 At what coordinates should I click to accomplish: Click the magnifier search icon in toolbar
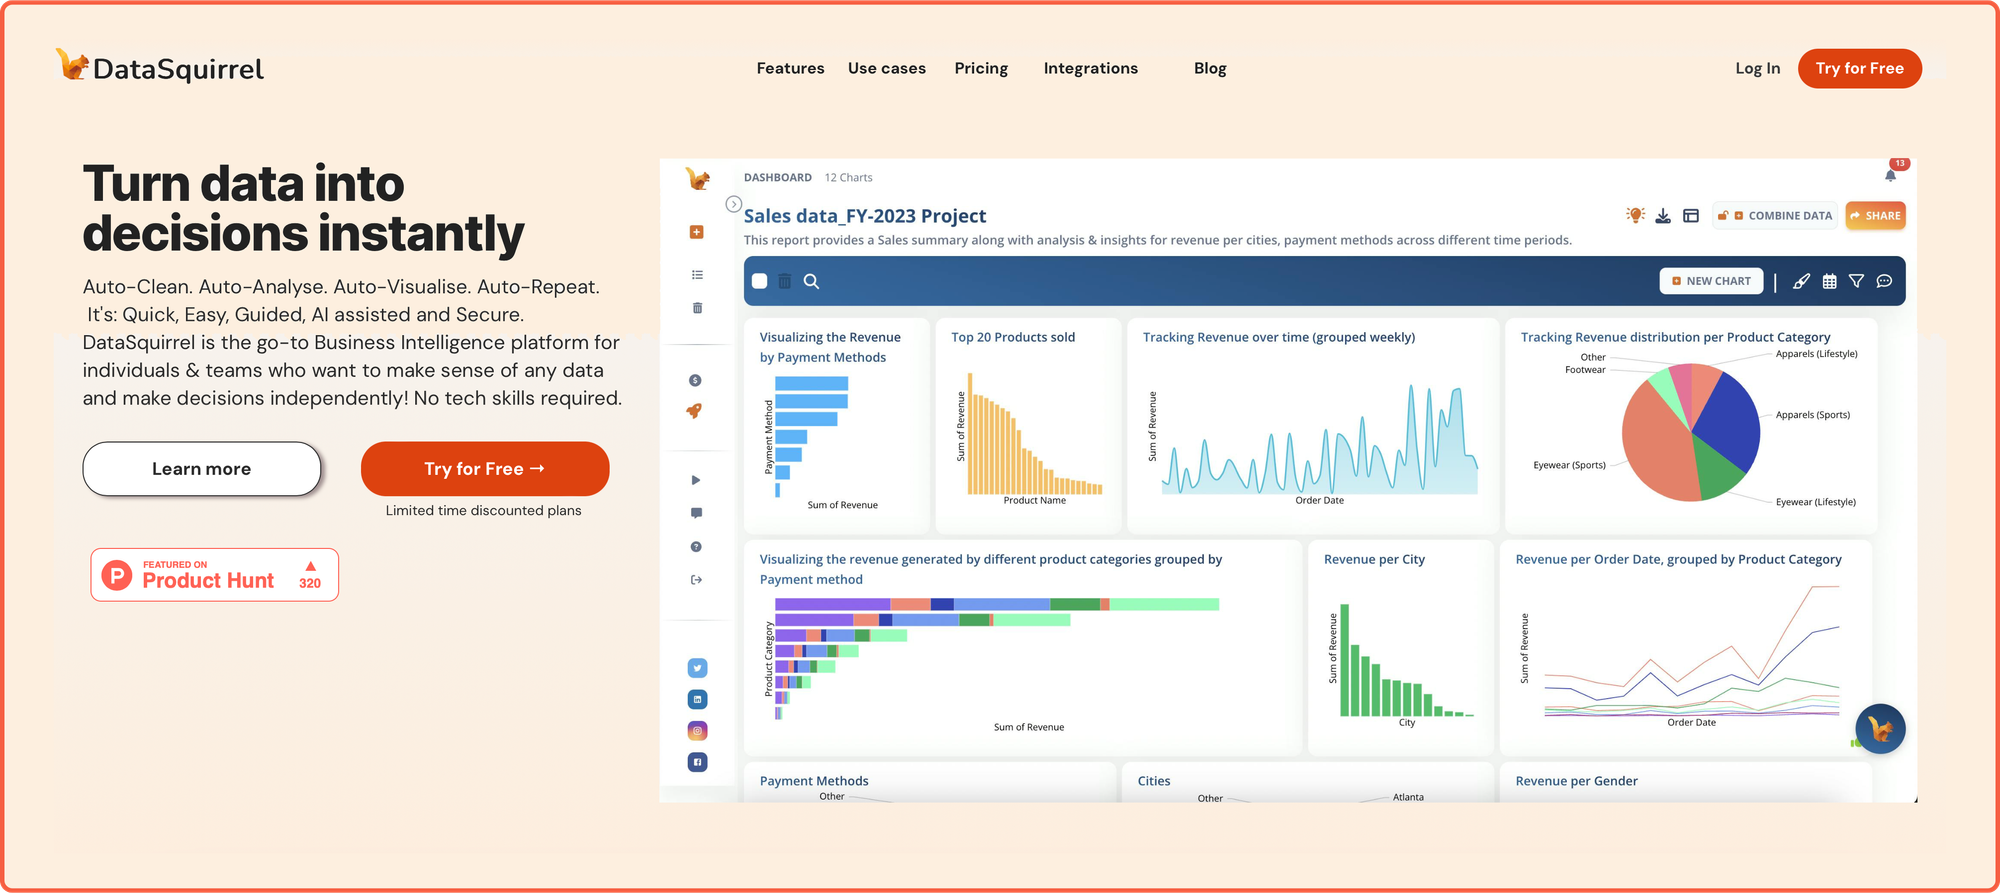point(811,282)
